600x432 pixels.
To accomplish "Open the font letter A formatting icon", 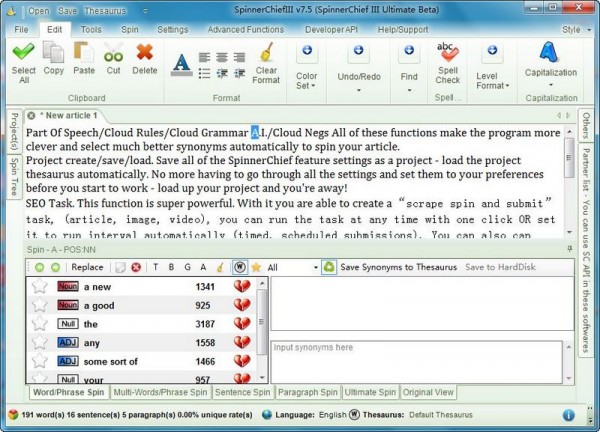I will [x=181, y=65].
